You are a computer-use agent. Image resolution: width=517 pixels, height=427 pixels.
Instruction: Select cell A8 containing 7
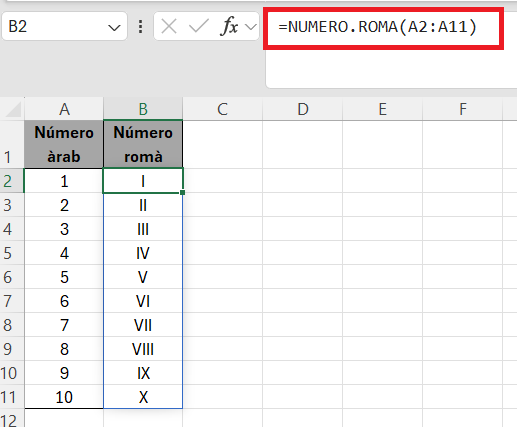click(x=64, y=325)
